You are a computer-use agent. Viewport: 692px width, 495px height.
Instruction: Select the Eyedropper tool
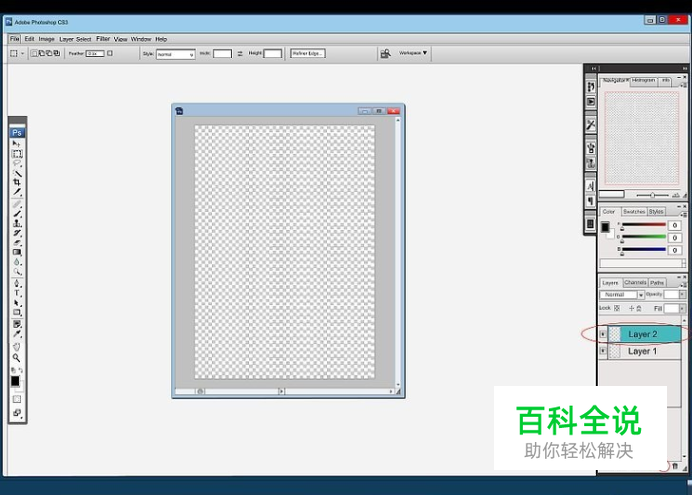17,334
